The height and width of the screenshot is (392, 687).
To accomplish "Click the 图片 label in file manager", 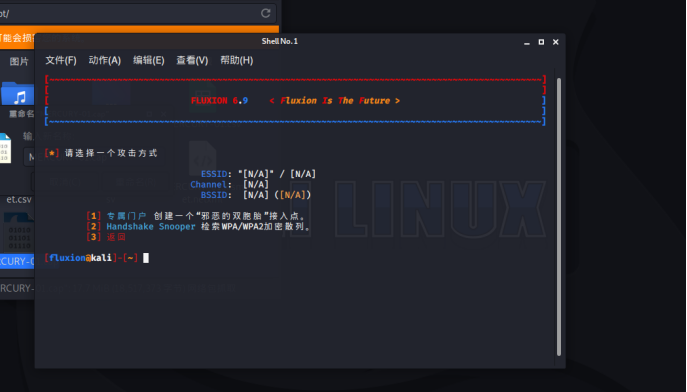I will (19, 61).
